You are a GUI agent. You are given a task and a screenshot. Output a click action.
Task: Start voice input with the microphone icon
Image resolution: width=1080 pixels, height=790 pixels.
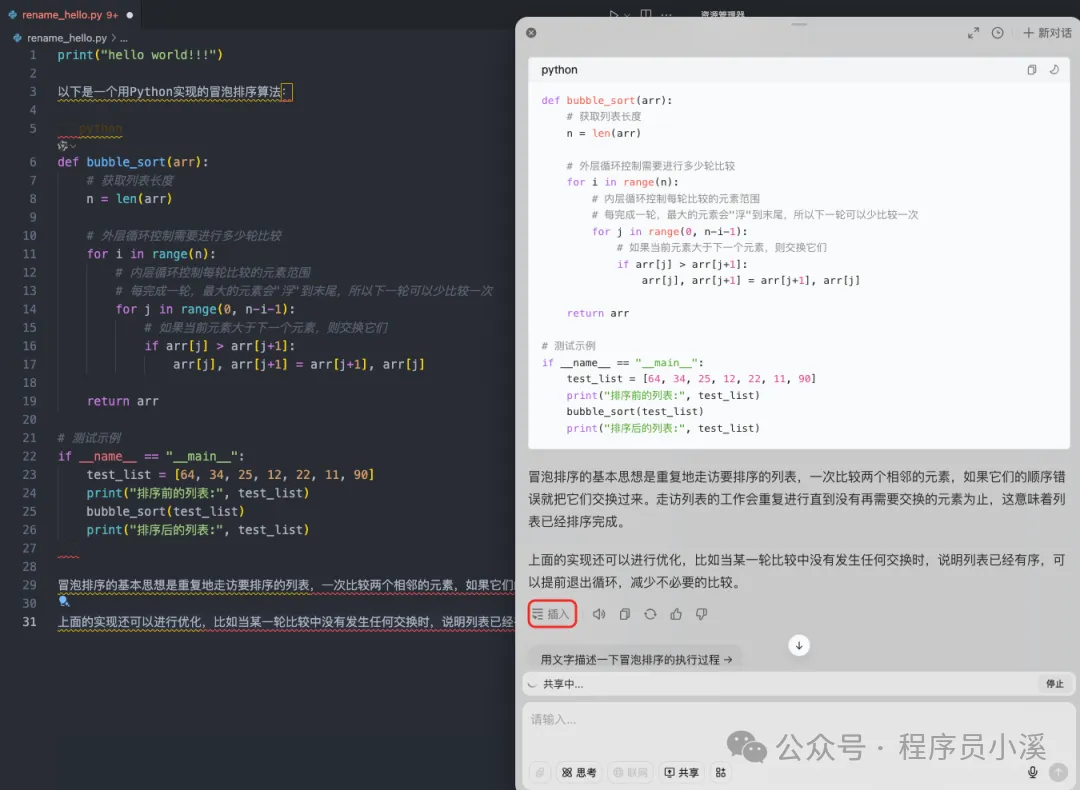click(1032, 772)
